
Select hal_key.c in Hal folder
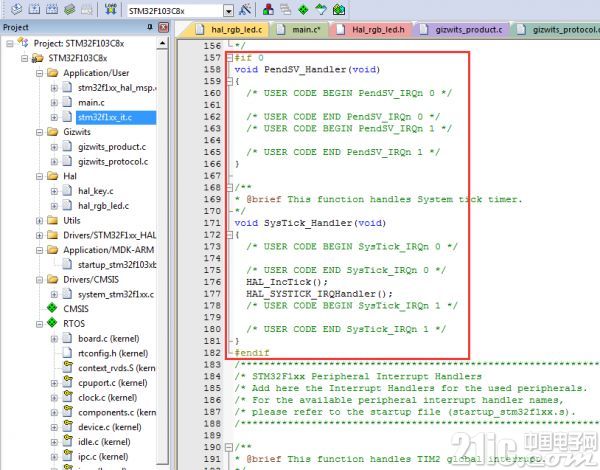(x=96, y=191)
